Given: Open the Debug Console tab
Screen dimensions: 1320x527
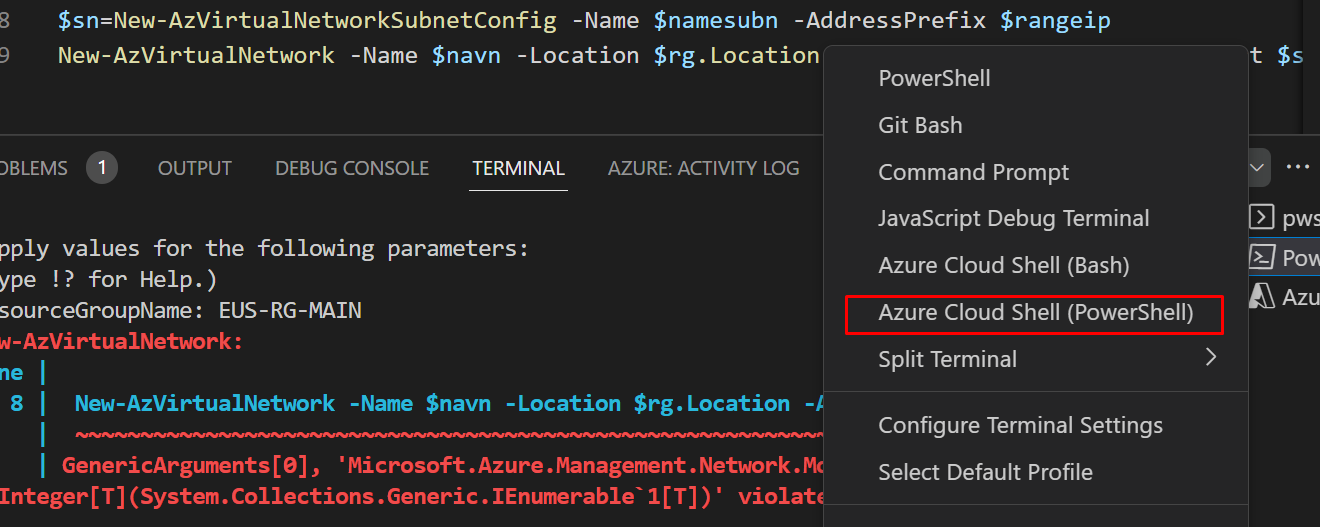Looking at the screenshot, I should 352,168.
